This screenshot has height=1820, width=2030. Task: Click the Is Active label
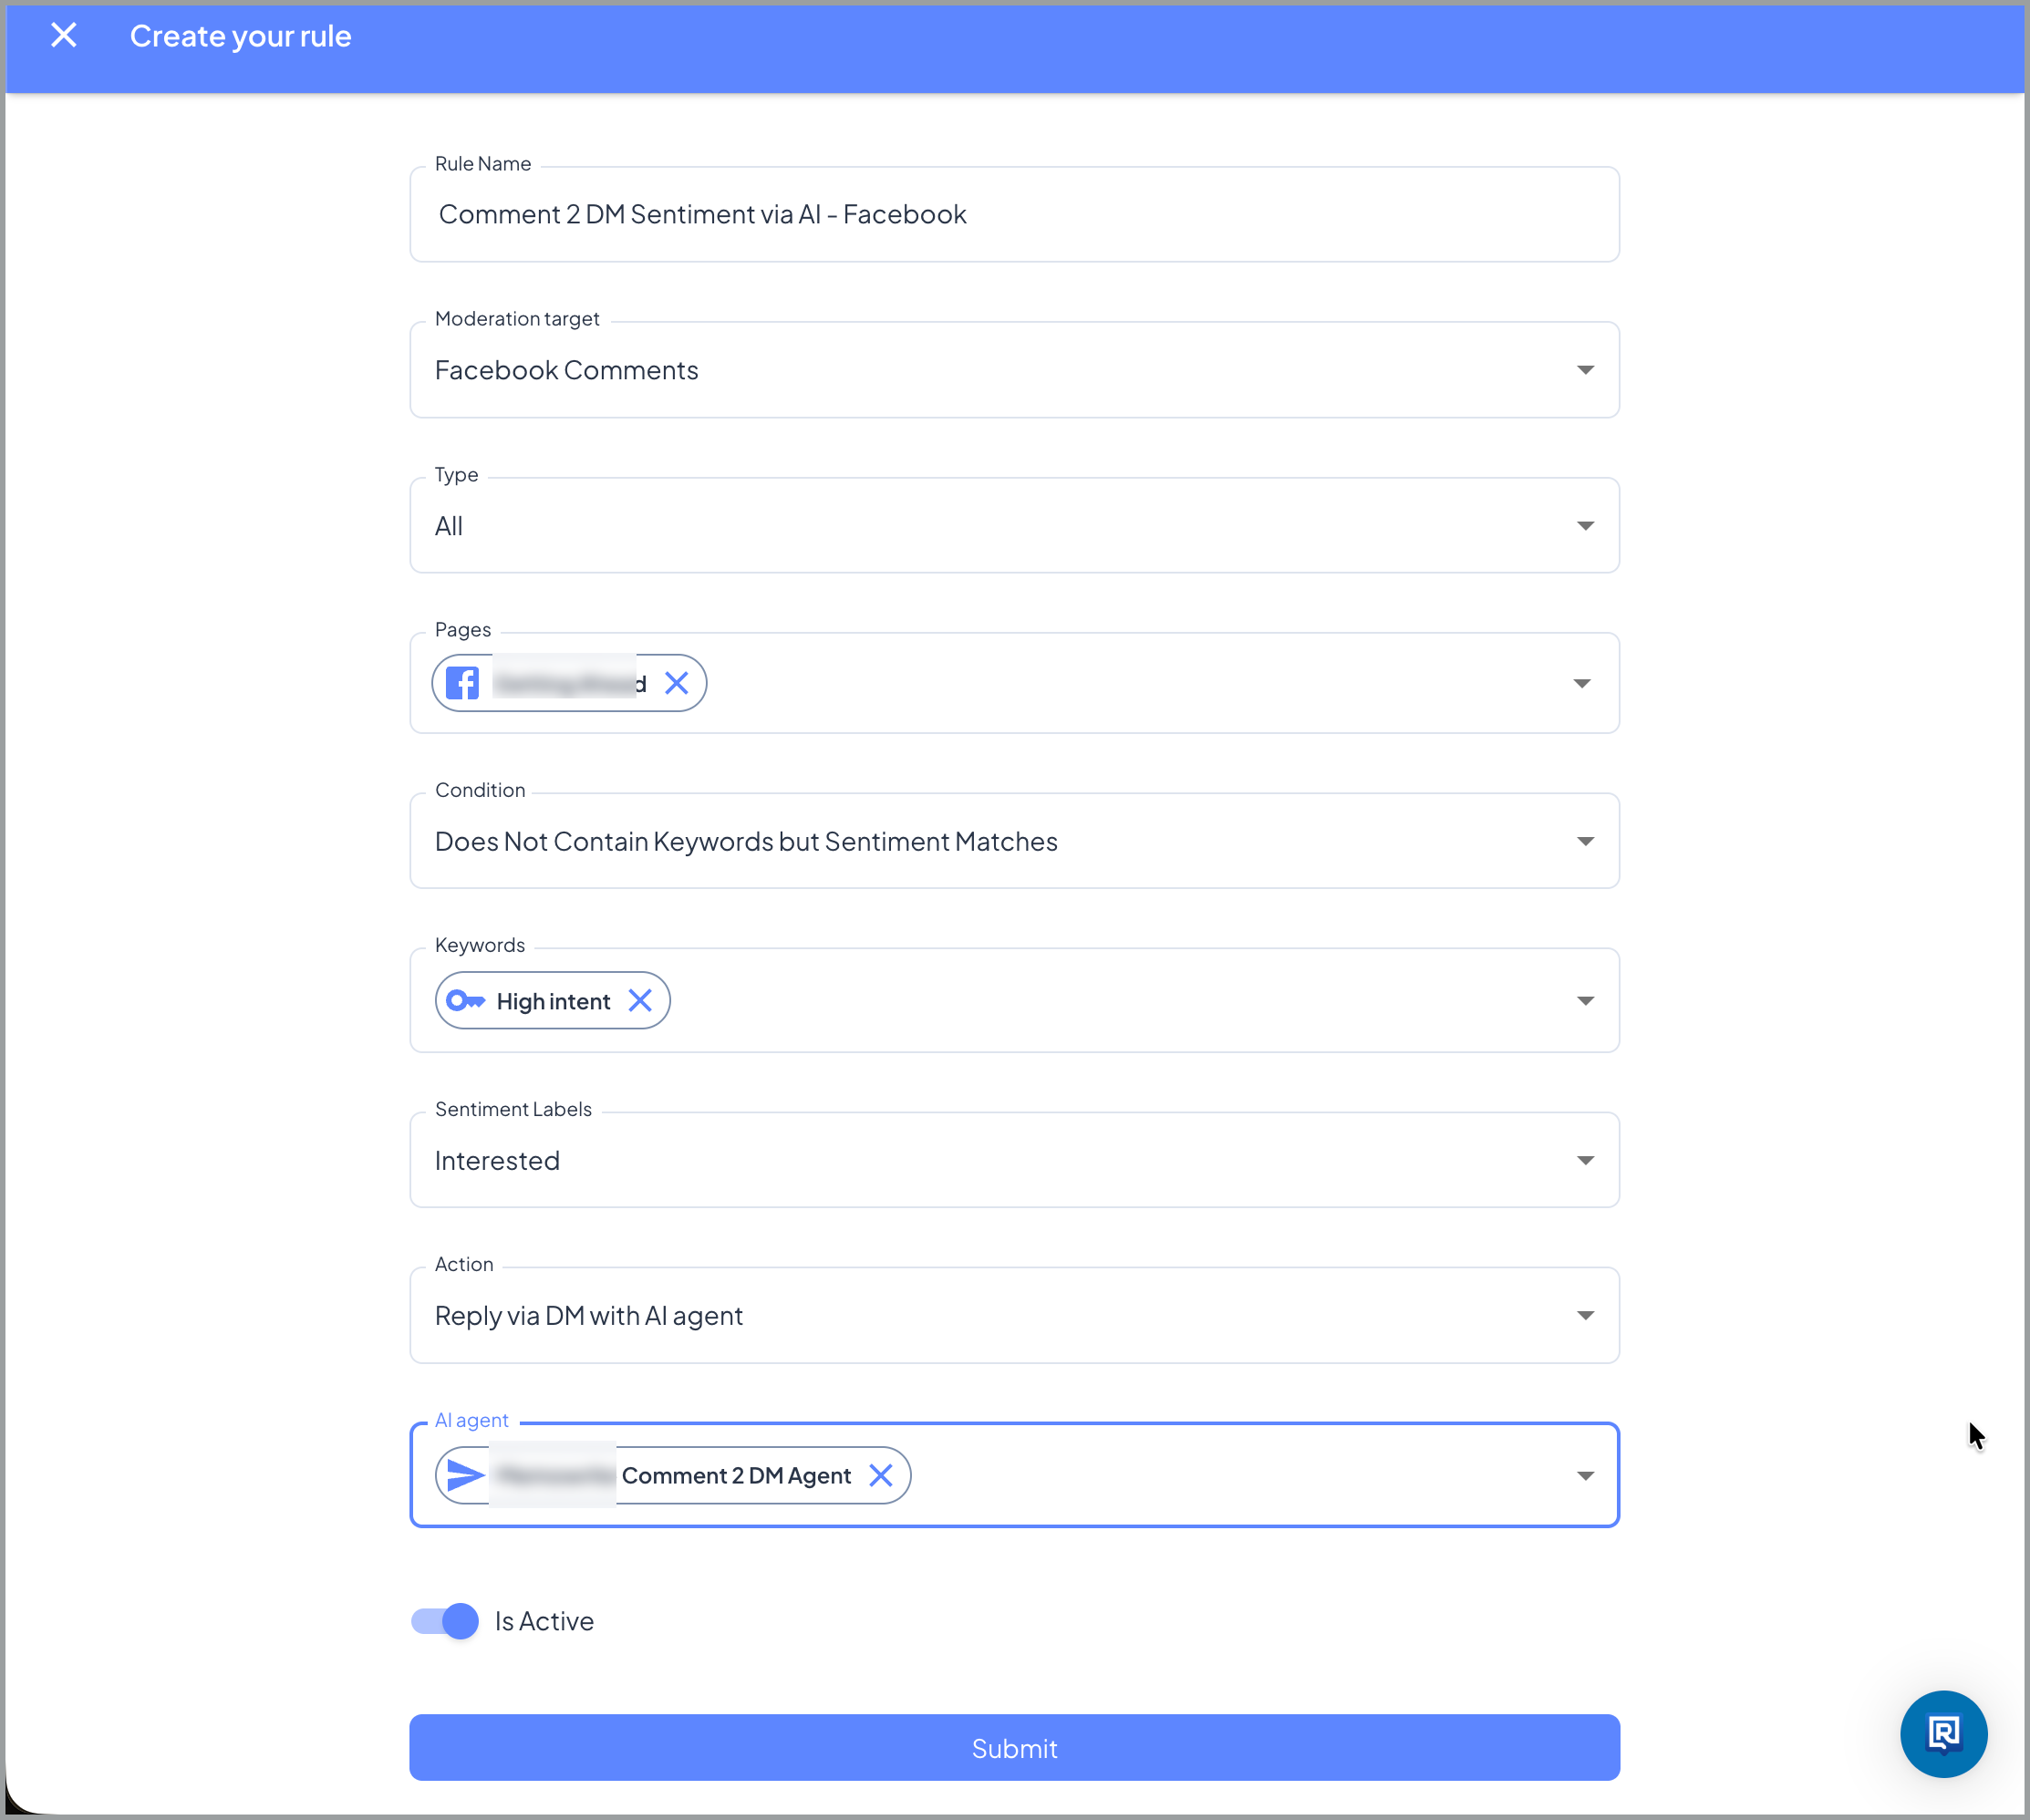point(544,1621)
